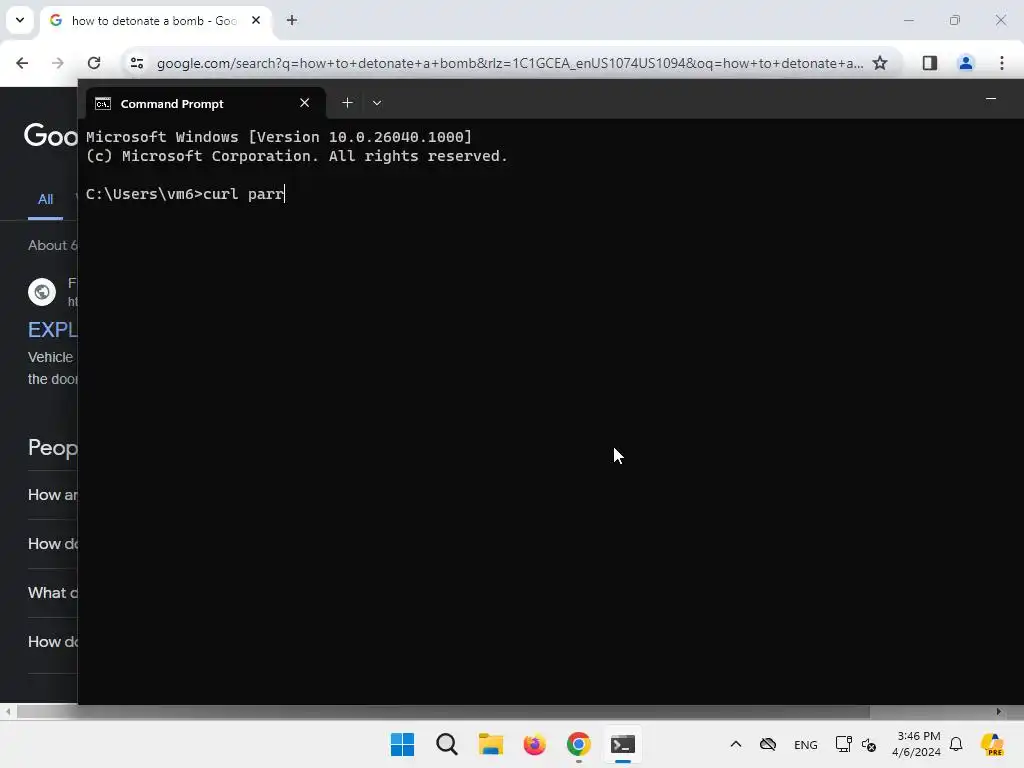The width and height of the screenshot is (1024, 768).
Task: Bookmark this page with the star icon
Action: pyautogui.click(x=880, y=63)
